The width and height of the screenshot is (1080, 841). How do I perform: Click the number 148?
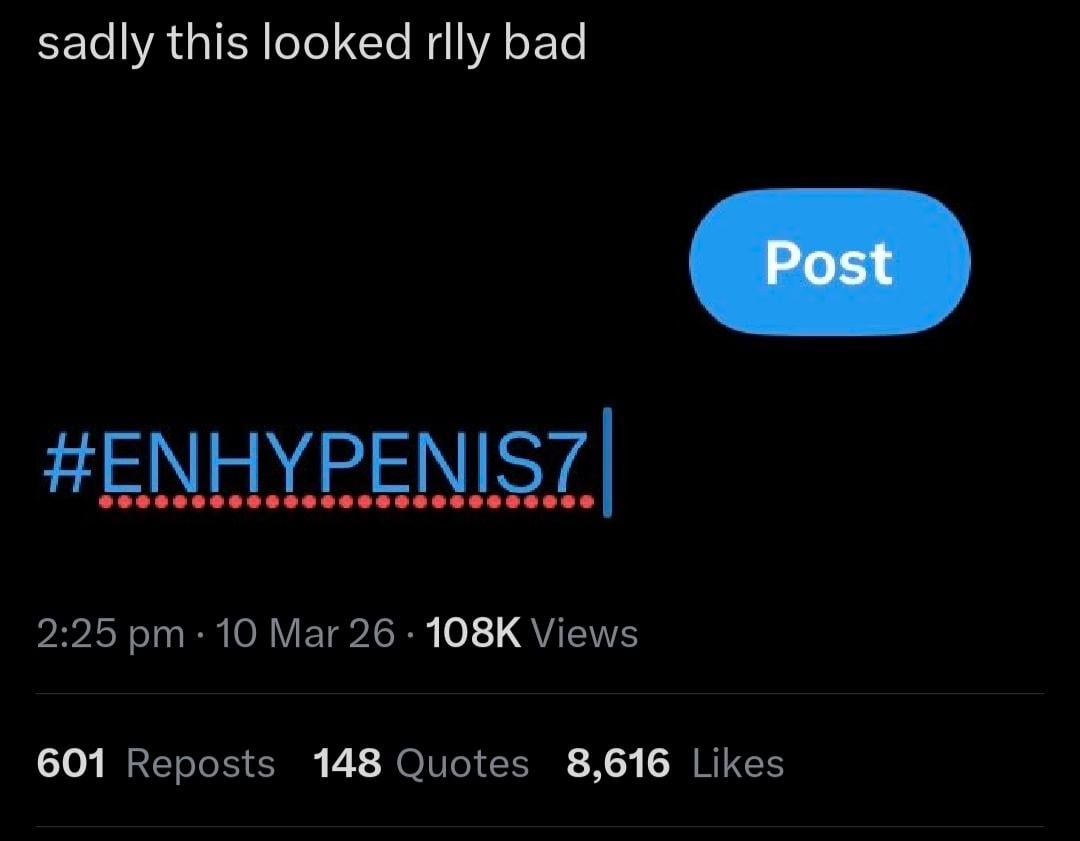point(347,764)
